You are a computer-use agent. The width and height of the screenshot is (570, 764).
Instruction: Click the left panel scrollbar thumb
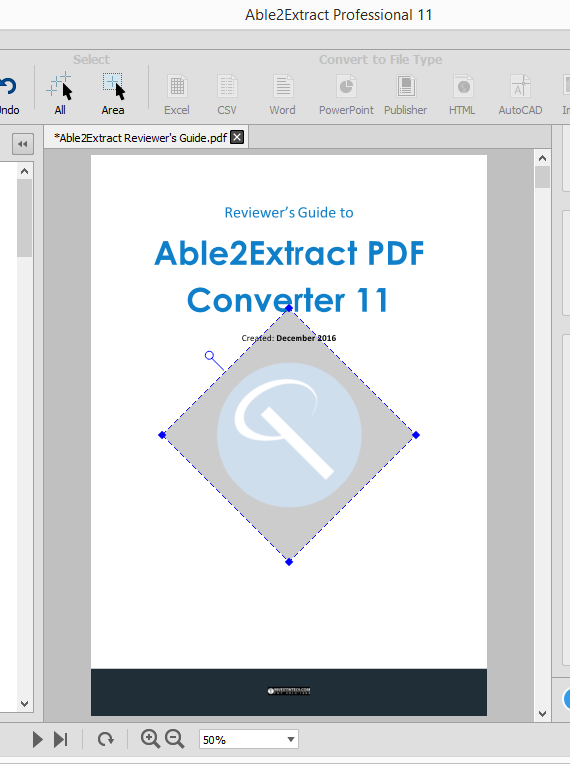click(24, 218)
